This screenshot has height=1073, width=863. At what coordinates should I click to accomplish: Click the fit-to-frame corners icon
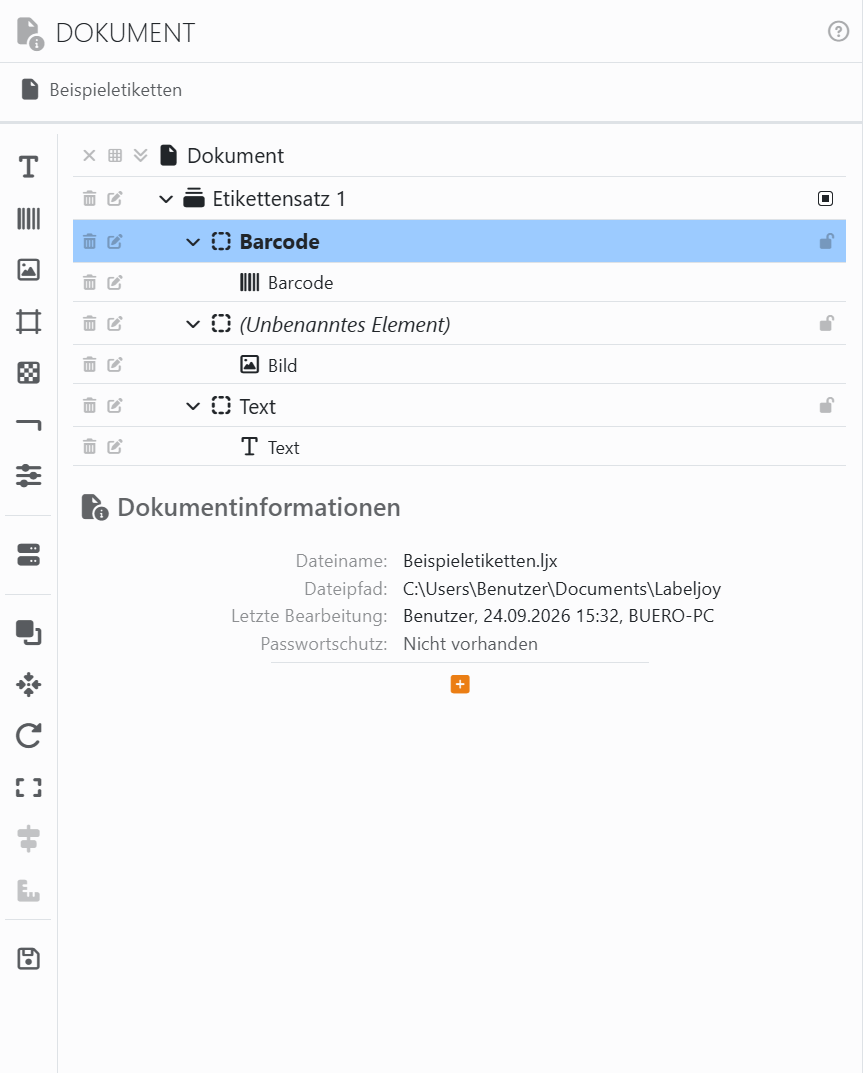(x=28, y=788)
